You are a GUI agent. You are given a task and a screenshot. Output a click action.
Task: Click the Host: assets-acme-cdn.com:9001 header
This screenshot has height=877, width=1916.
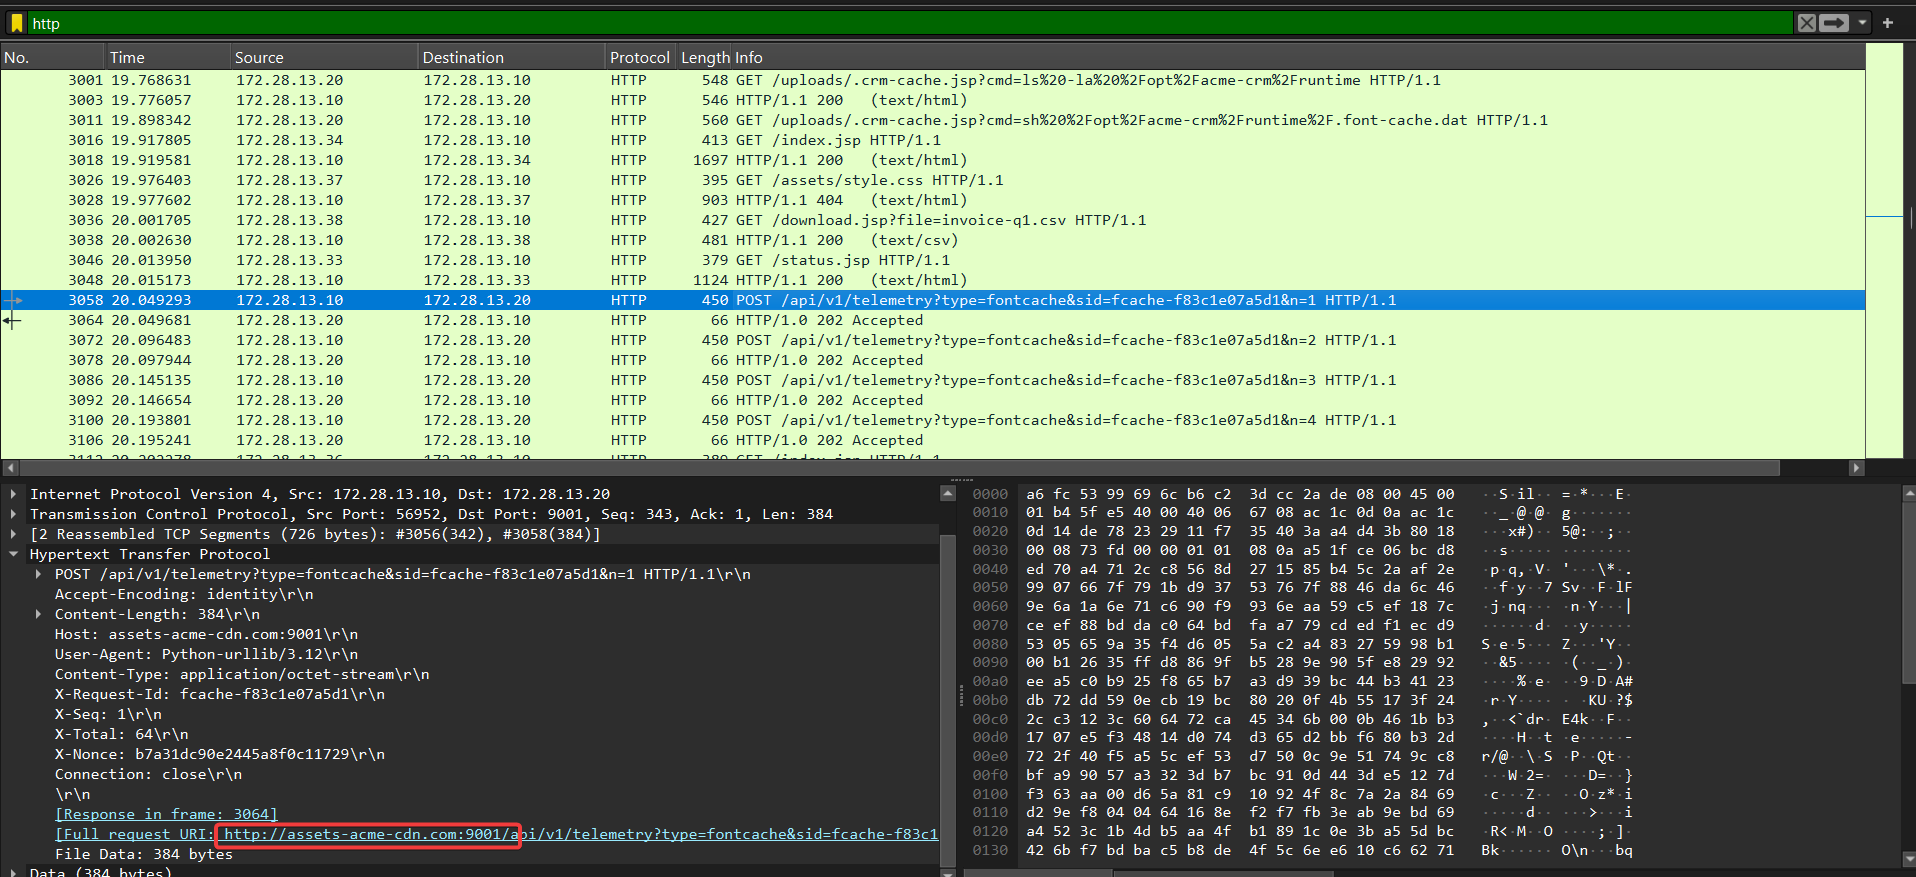[x=206, y=634]
